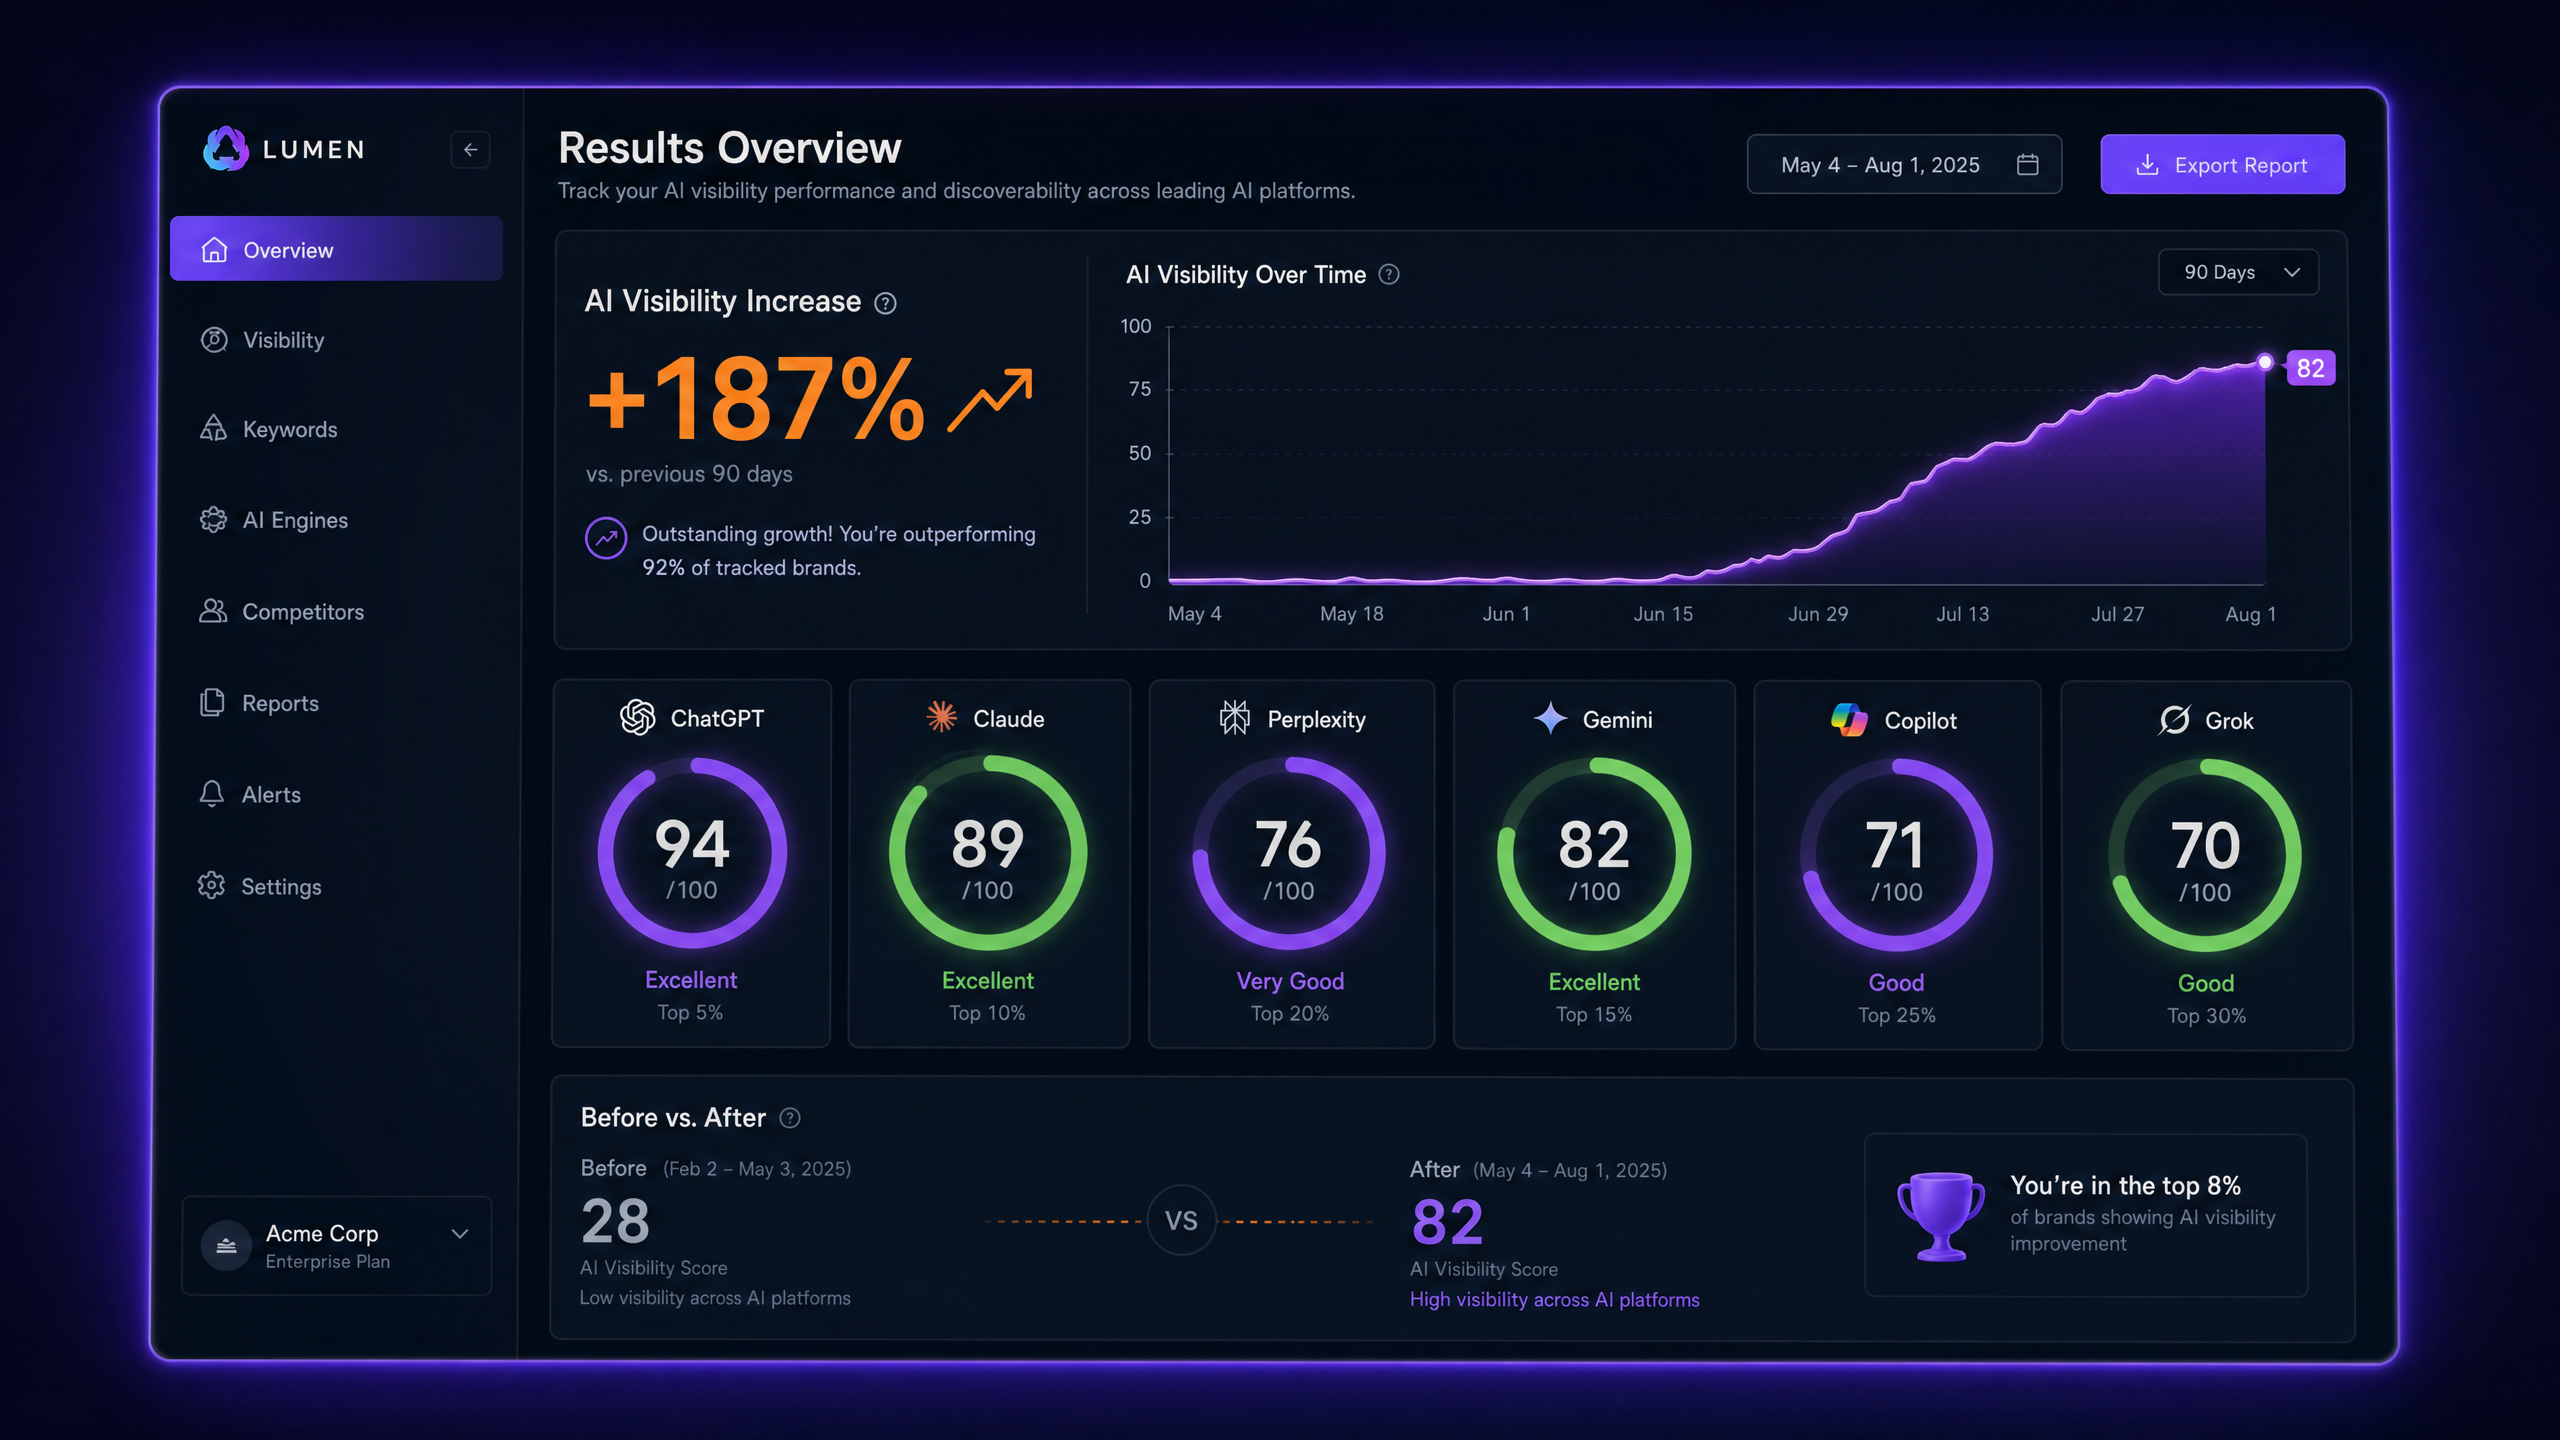Click the Keywords sidebar icon
Image resolution: width=2560 pixels, height=1440 pixels.
pos(213,429)
